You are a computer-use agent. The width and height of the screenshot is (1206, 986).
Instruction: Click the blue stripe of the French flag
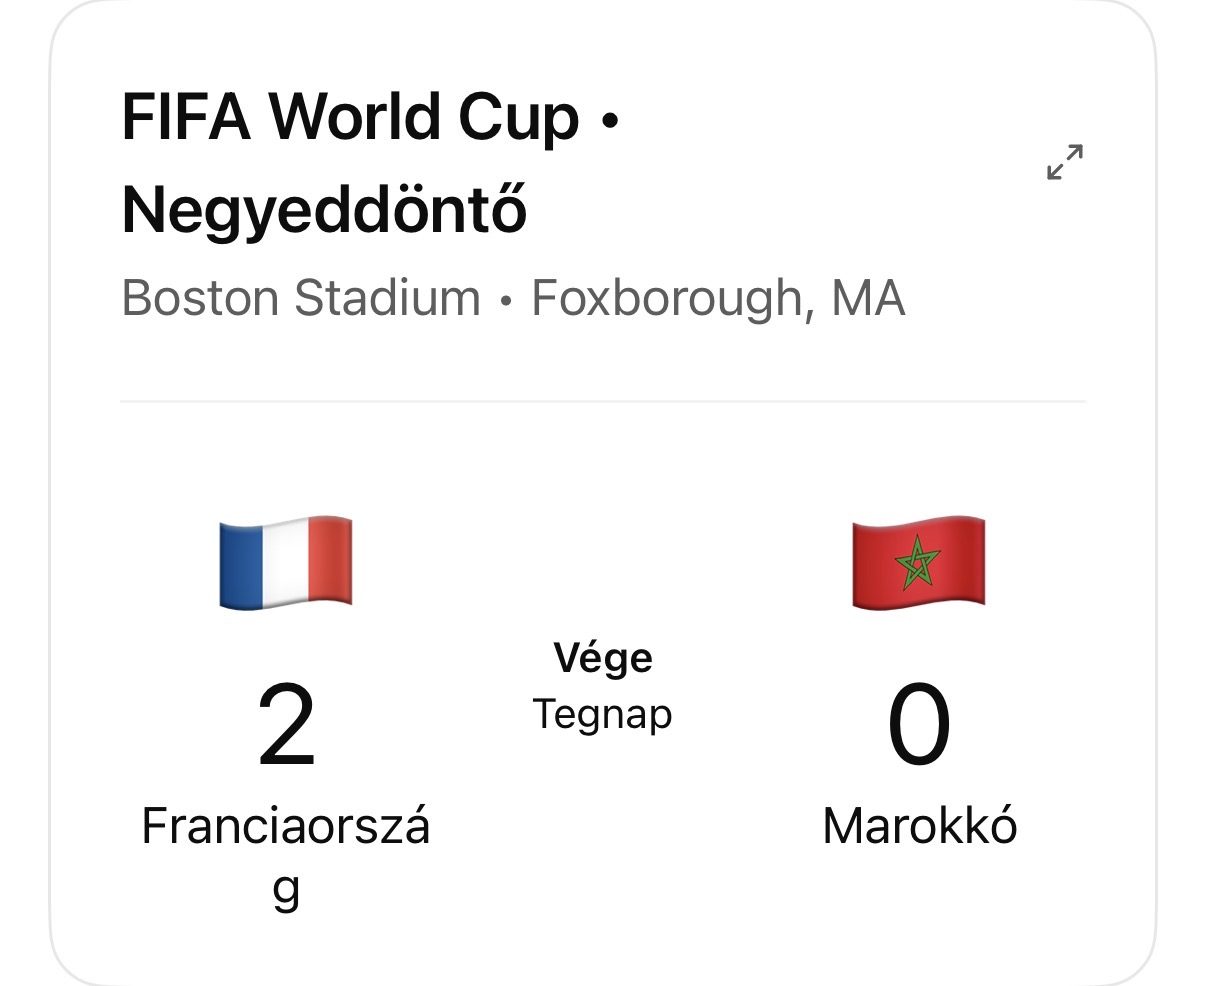[241, 563]
